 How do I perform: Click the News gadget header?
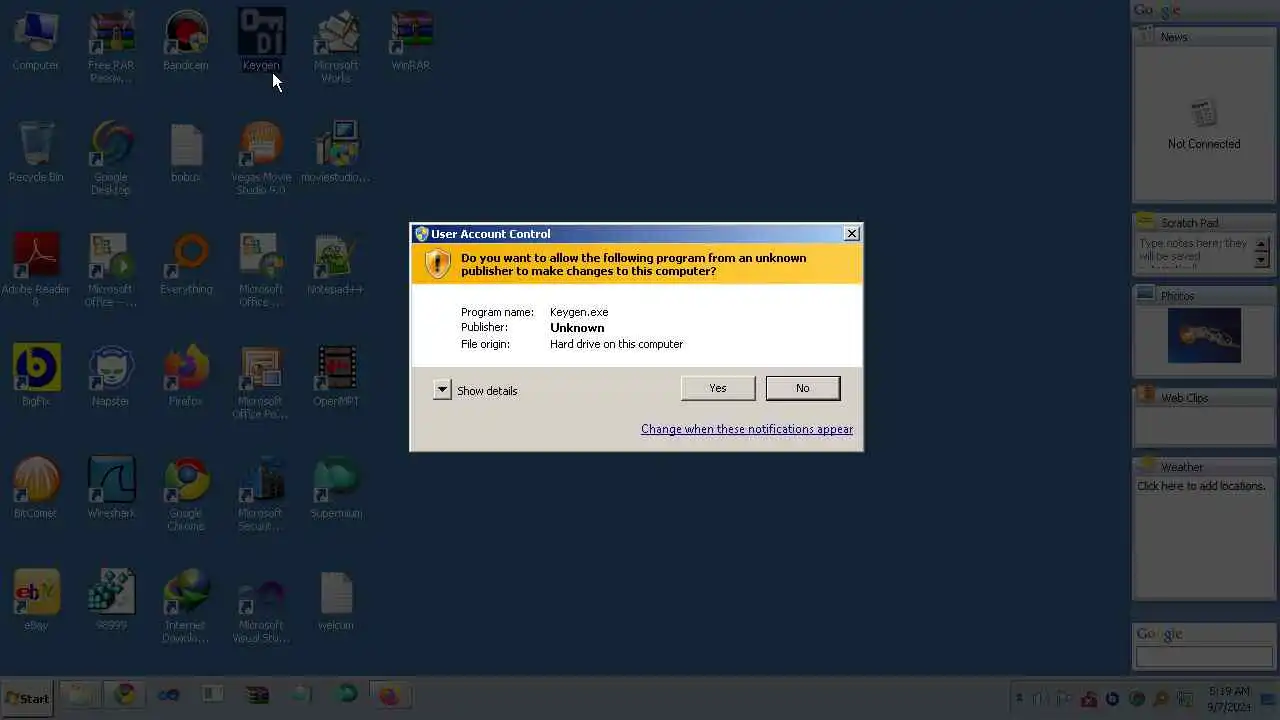pyautogui.click(x=1204, y=36)
